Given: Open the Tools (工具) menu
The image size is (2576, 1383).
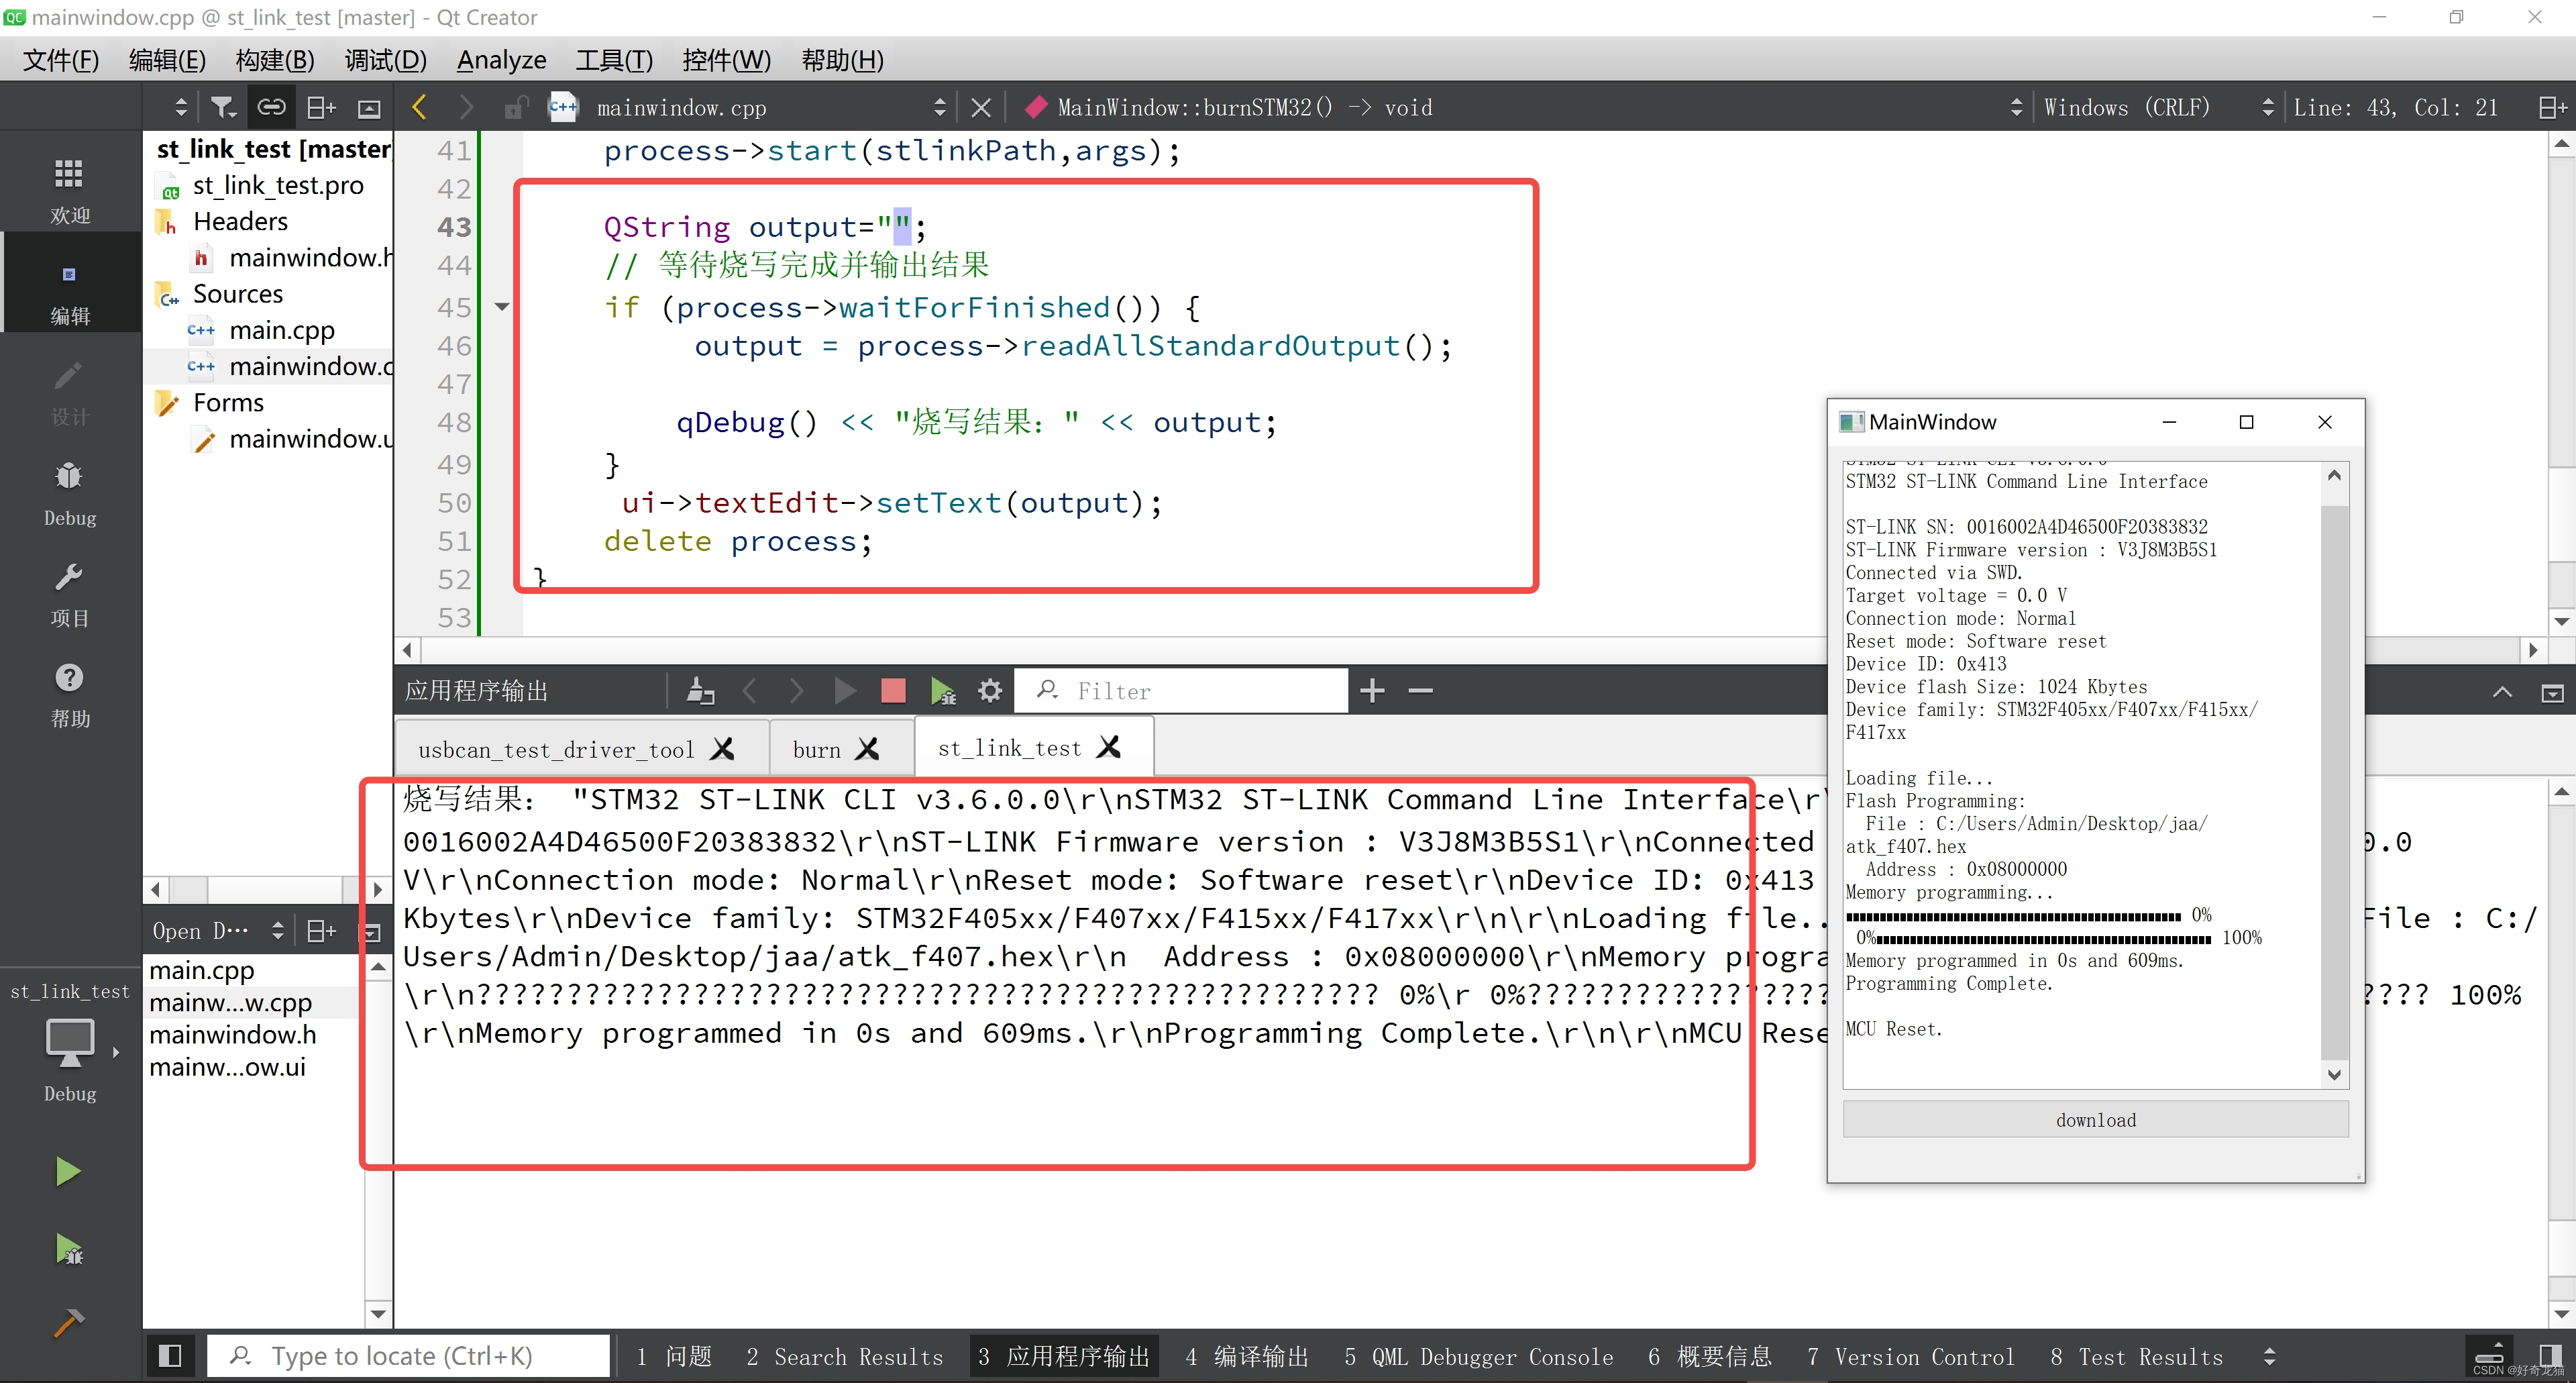Looking at the screenshot, I should (614, 60).
